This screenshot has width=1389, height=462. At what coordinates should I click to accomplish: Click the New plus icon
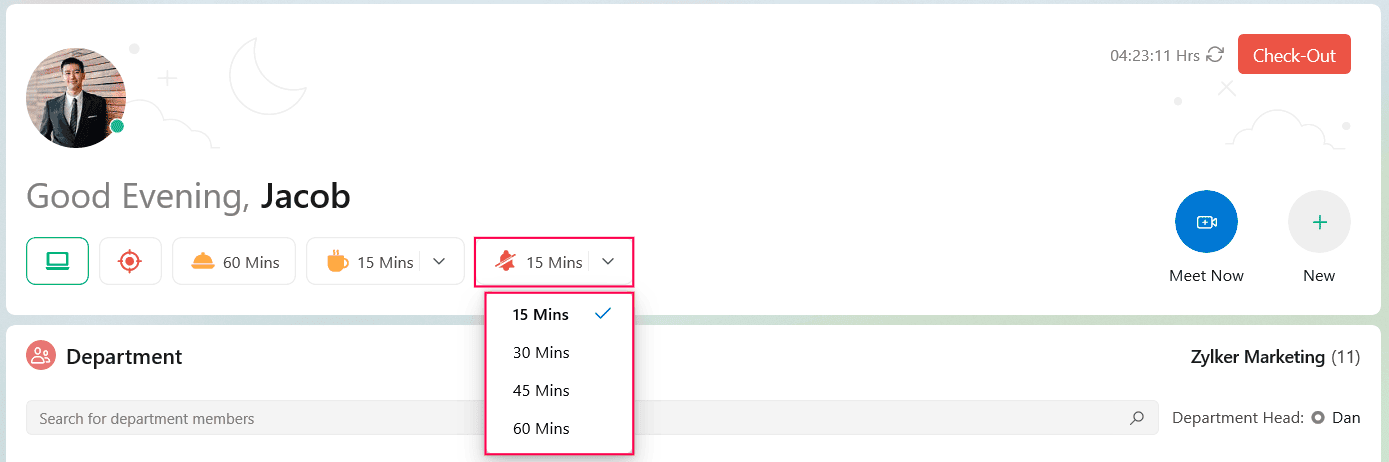tap(1319, 222)
